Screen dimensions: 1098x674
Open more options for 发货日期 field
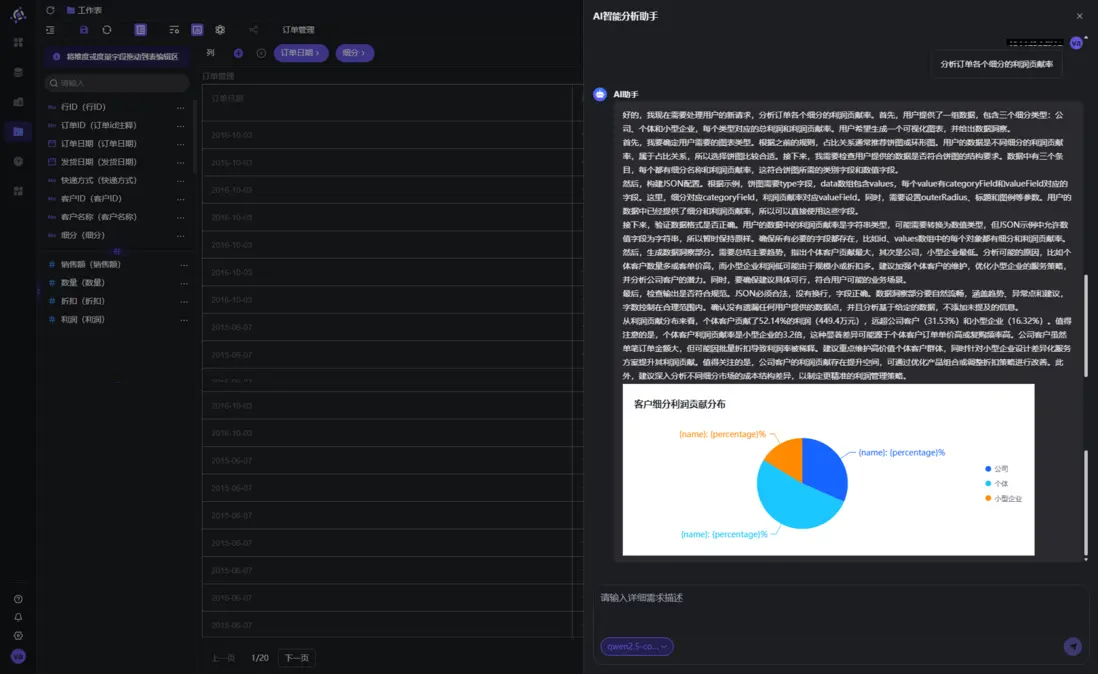coord(181,162)
